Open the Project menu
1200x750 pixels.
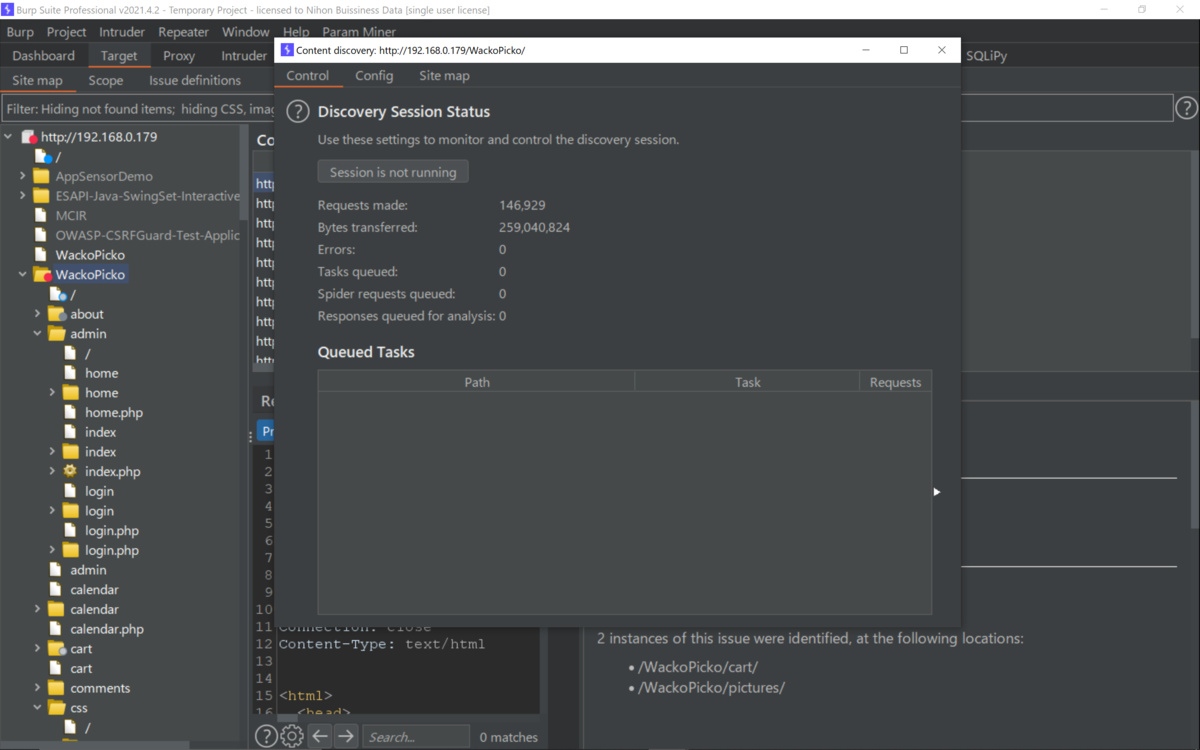point(67,32)
